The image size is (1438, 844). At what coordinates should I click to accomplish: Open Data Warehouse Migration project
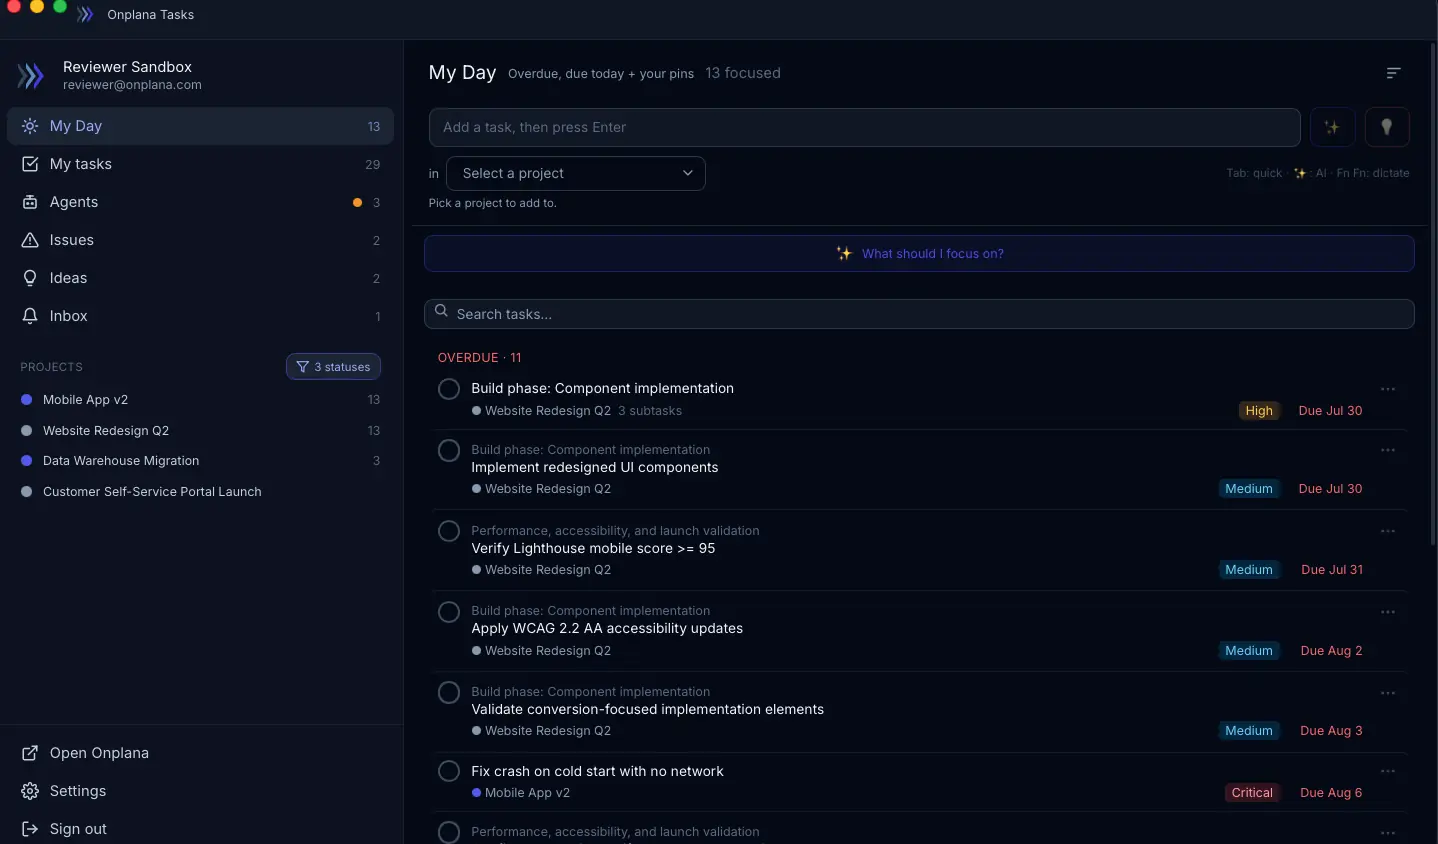[200, 461]
